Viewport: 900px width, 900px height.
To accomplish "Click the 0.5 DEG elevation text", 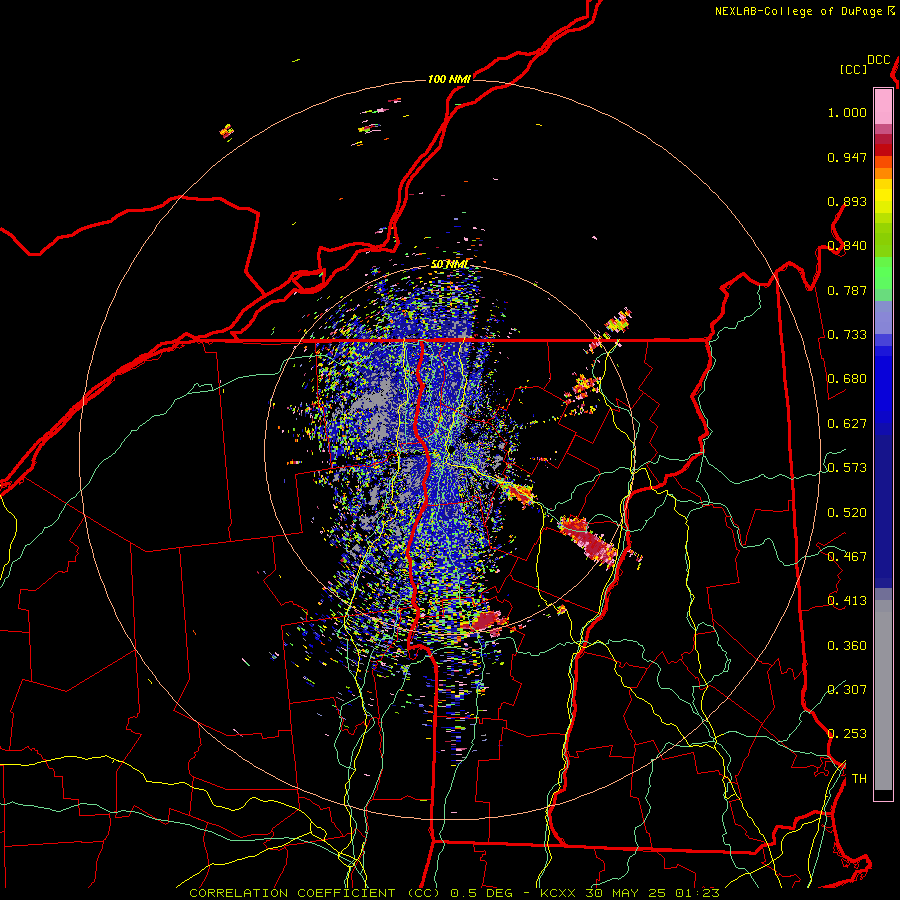I will click(482, 893).
